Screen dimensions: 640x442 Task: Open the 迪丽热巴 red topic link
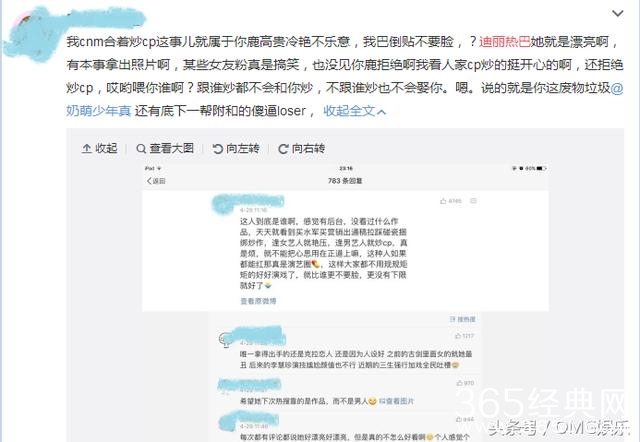(504, 42)
